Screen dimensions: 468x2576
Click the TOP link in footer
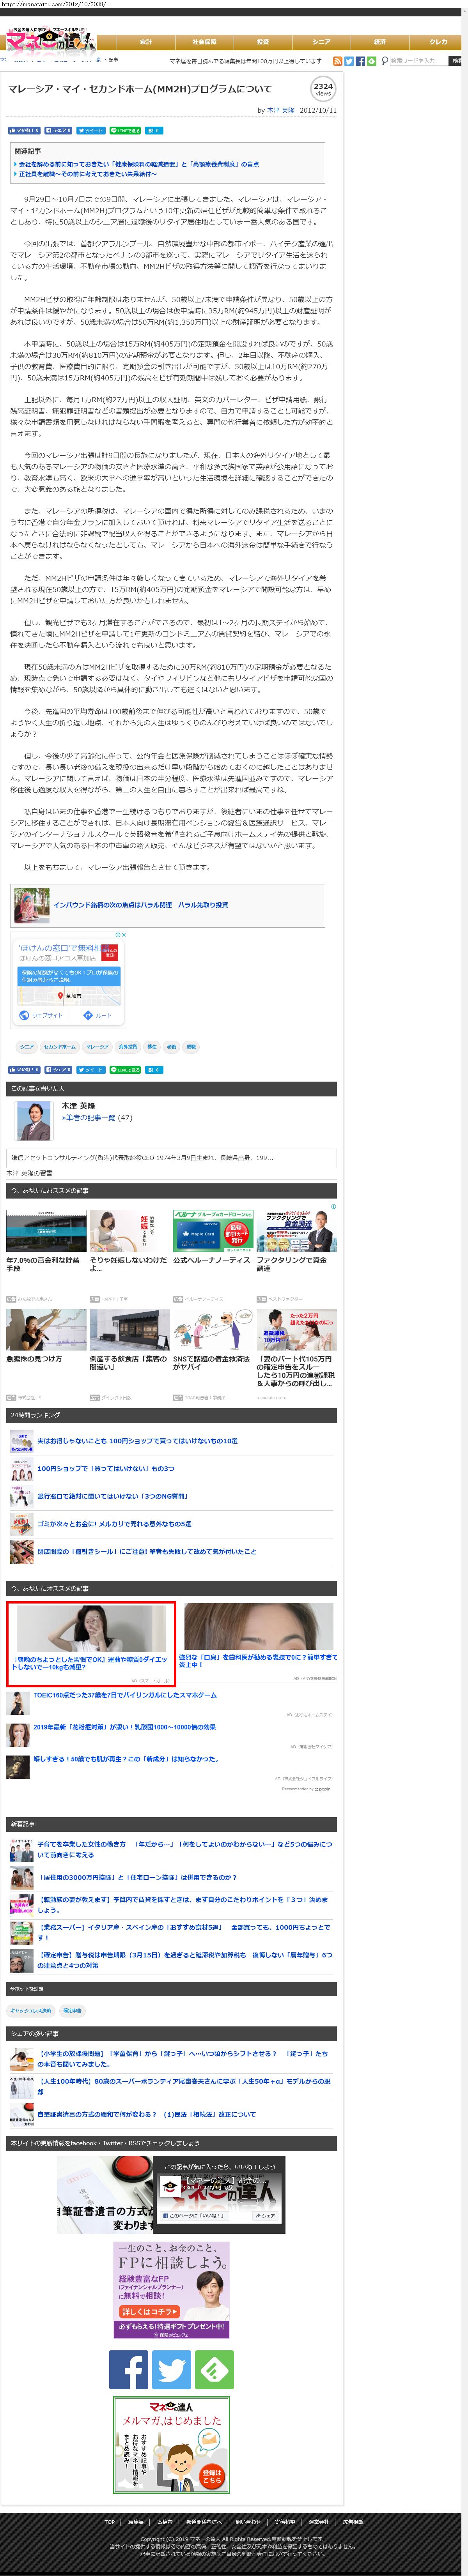tap(110, 2521)
